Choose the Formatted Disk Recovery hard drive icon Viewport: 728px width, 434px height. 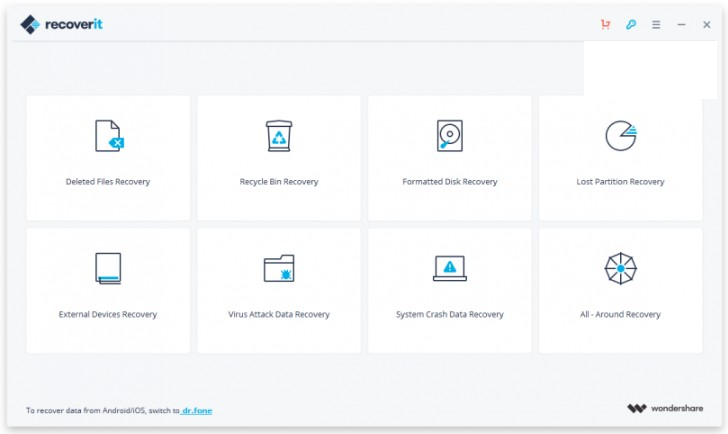tap(450, 136)
